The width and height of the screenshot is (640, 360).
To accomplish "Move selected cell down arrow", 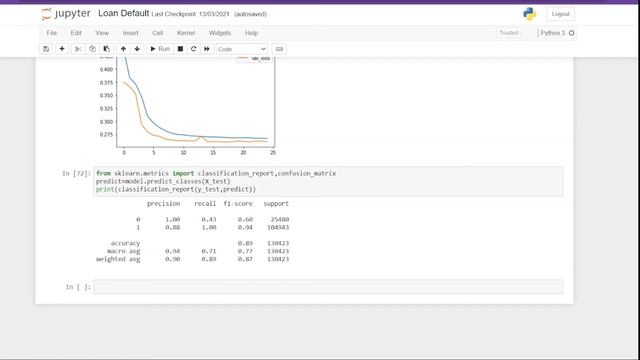I will tap(137, 49).
